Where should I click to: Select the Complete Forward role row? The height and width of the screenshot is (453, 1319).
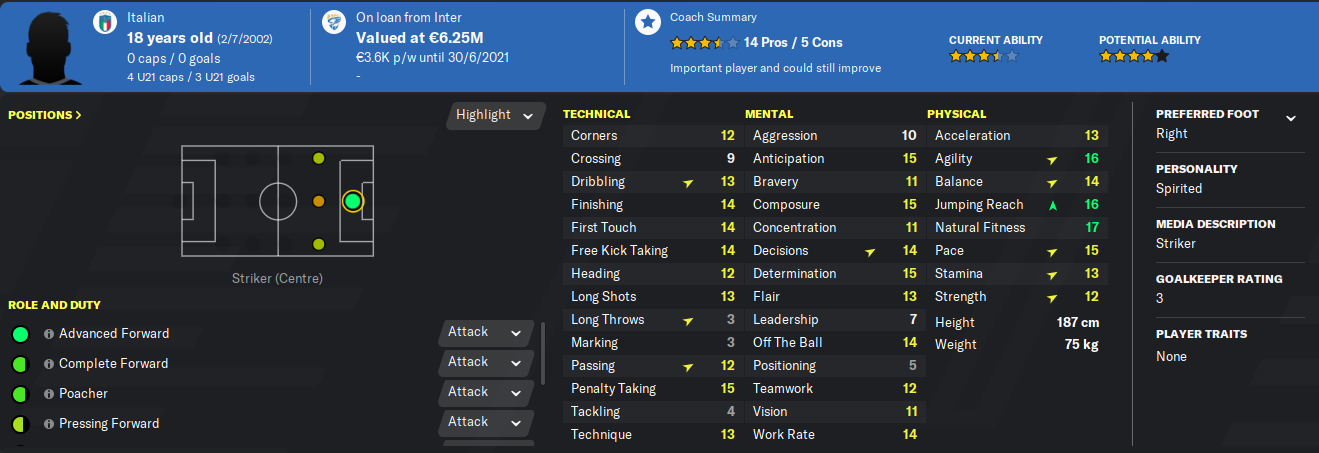coord(113,364)
